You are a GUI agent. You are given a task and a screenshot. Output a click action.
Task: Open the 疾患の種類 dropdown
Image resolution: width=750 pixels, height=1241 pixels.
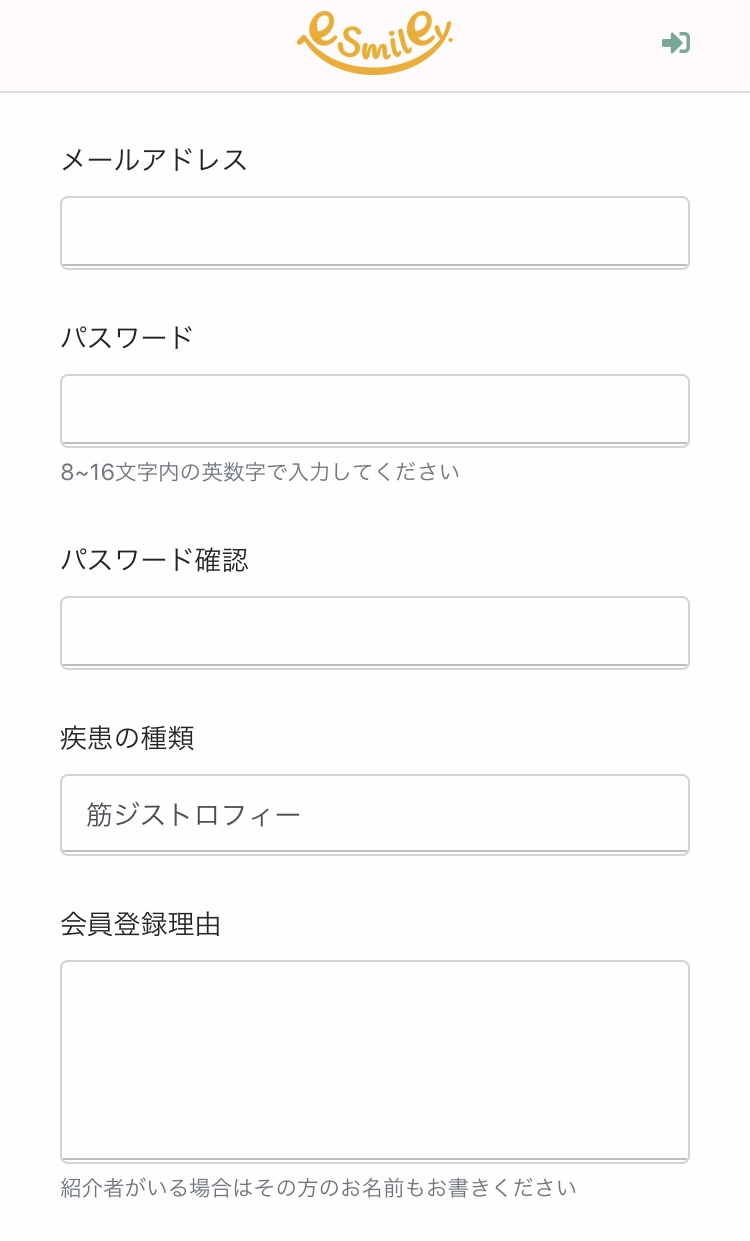[375, 814]
